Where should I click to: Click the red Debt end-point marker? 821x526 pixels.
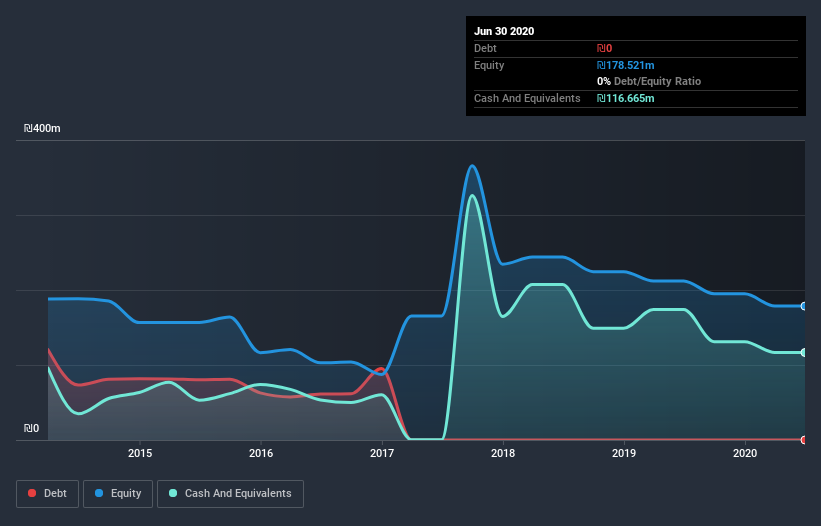(x=804, y=440)
